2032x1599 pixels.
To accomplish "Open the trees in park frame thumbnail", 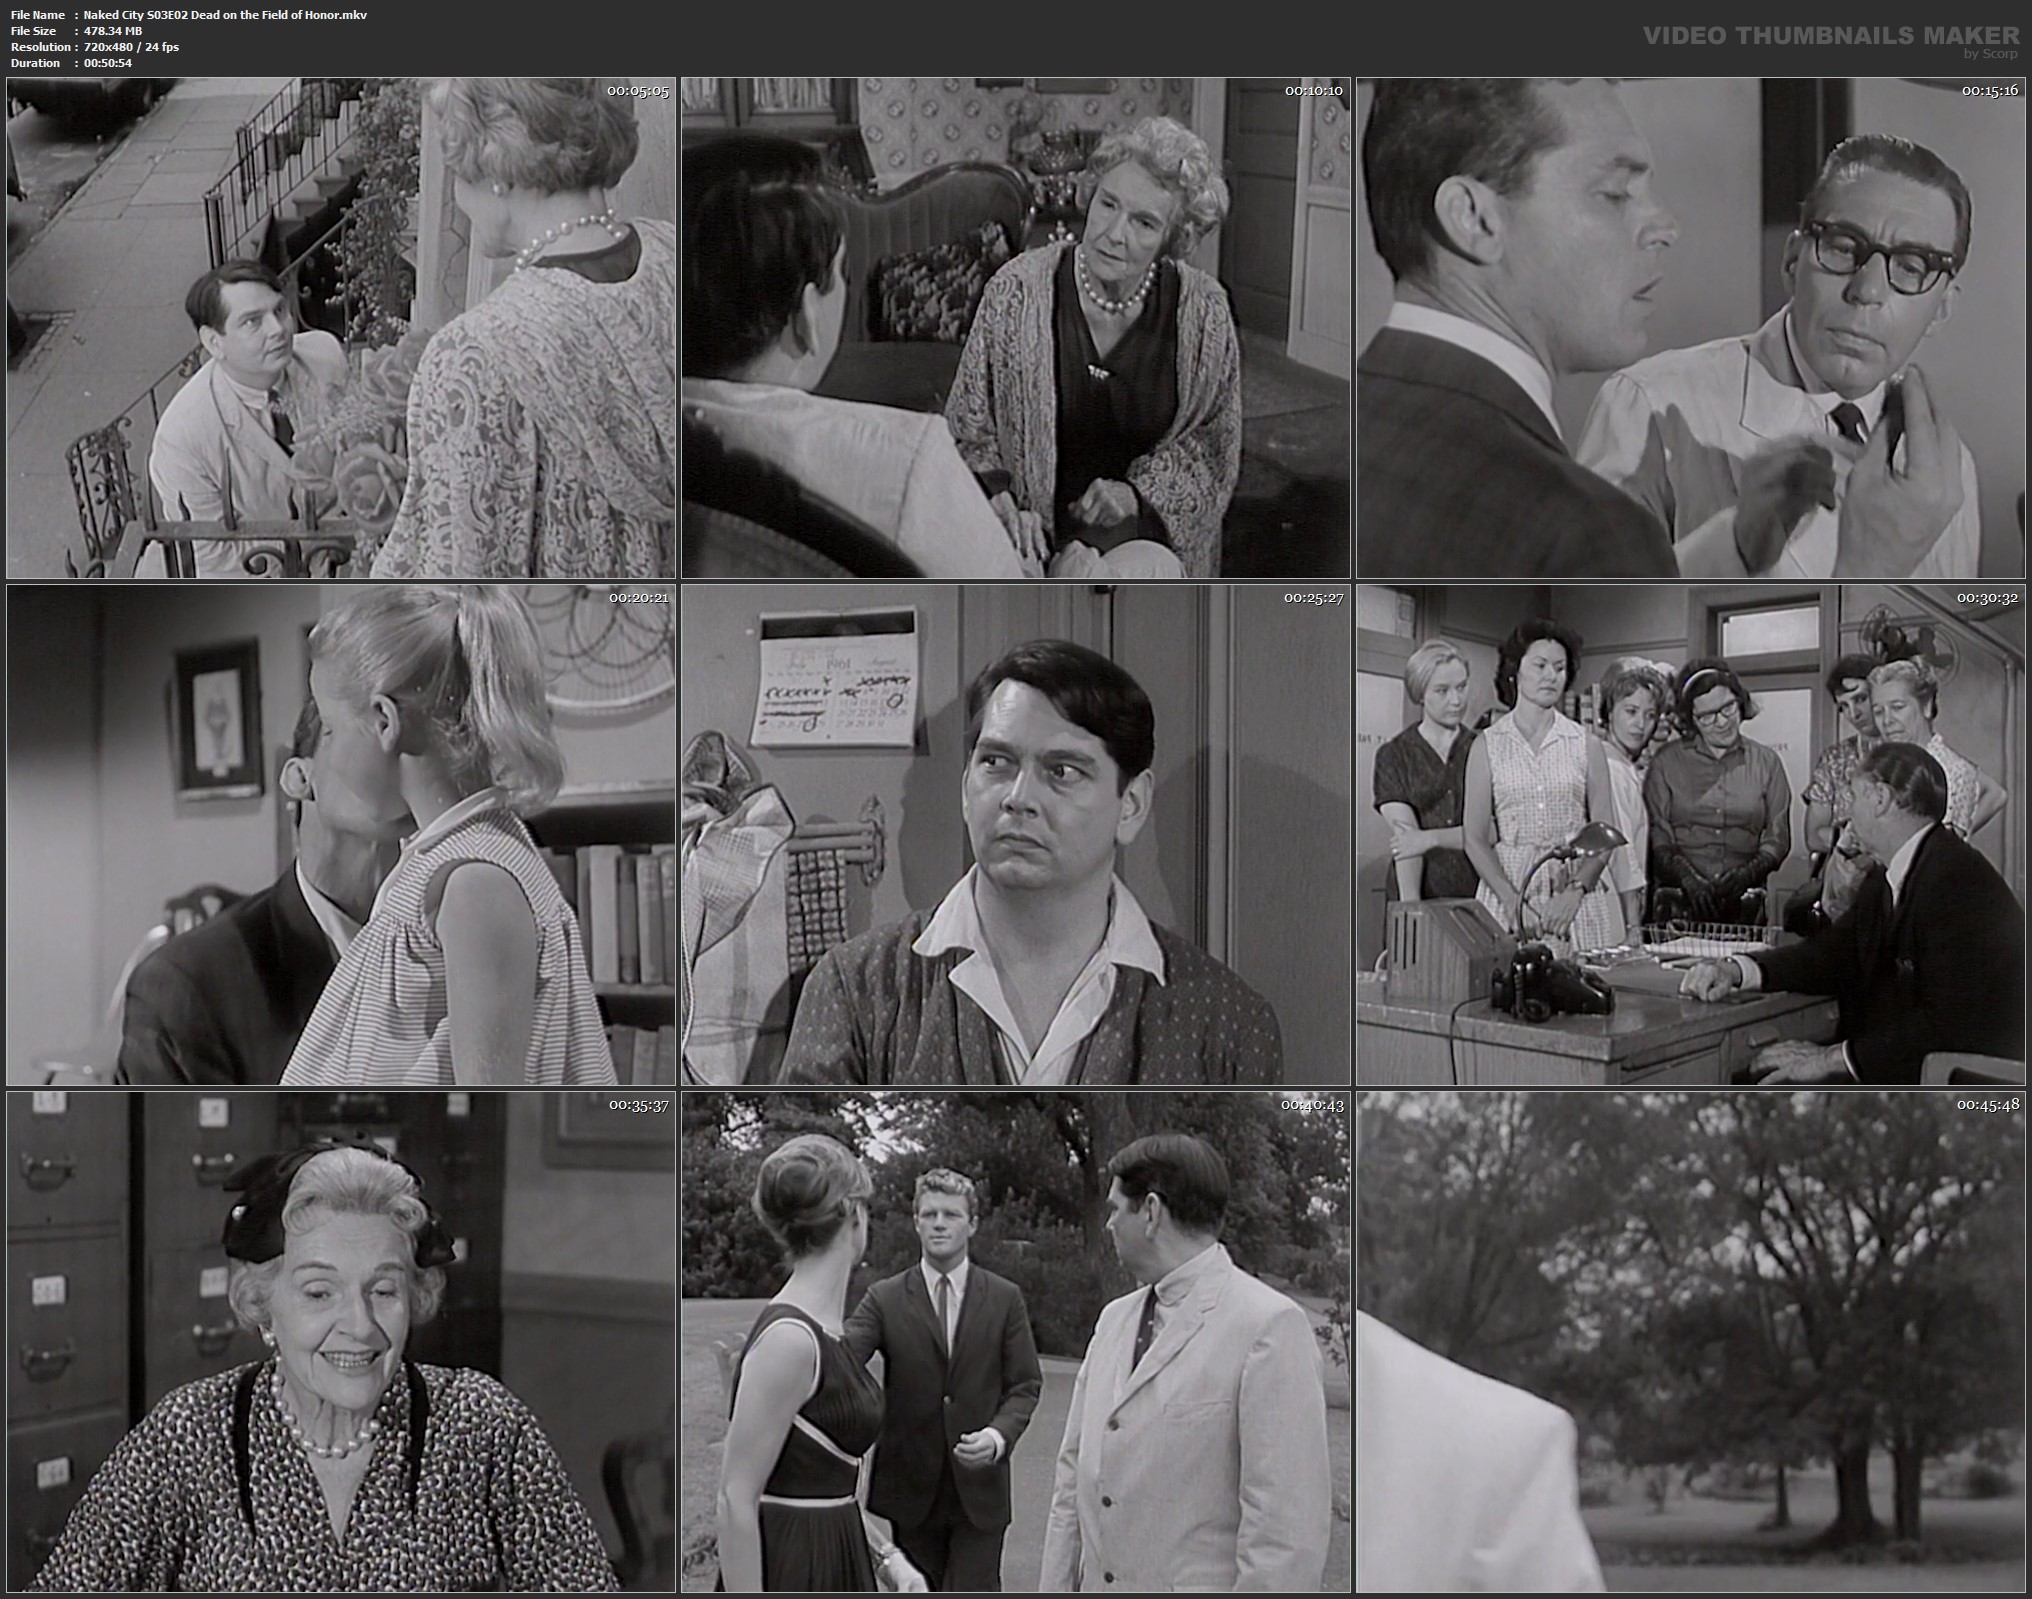I will [1693, 1342].
